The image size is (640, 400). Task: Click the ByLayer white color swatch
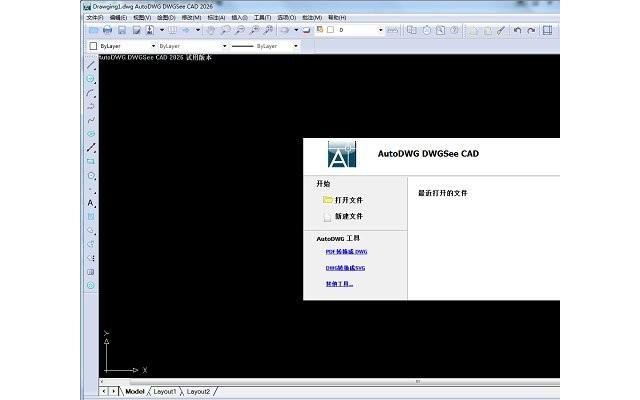[93, 46]
